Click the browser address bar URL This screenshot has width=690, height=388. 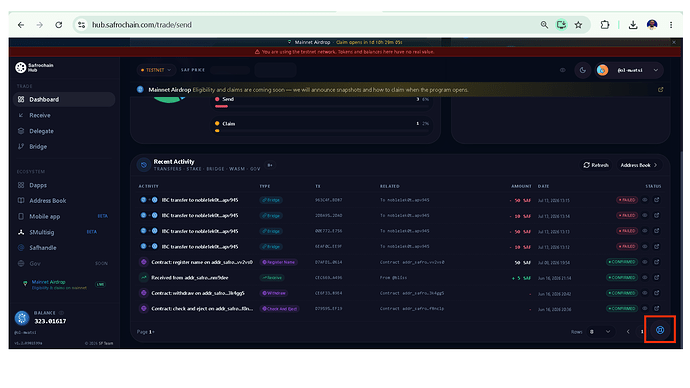(x=142, y=25)
